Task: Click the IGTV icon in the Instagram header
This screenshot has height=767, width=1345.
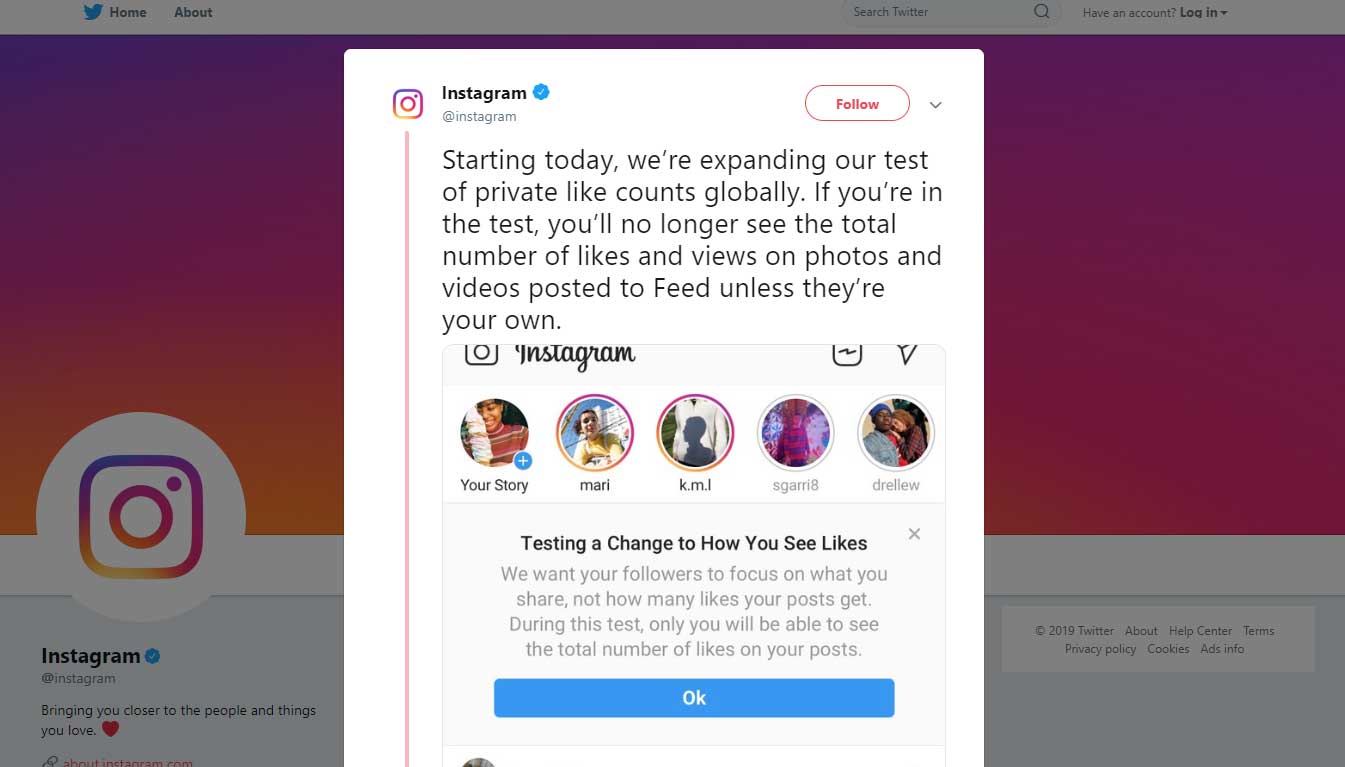Action: (x=847, y=353)
